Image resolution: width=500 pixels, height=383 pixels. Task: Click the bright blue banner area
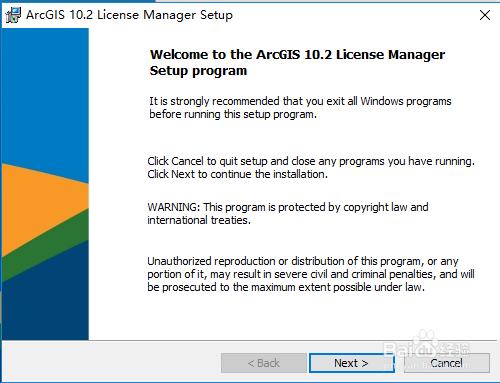[45, 97]
